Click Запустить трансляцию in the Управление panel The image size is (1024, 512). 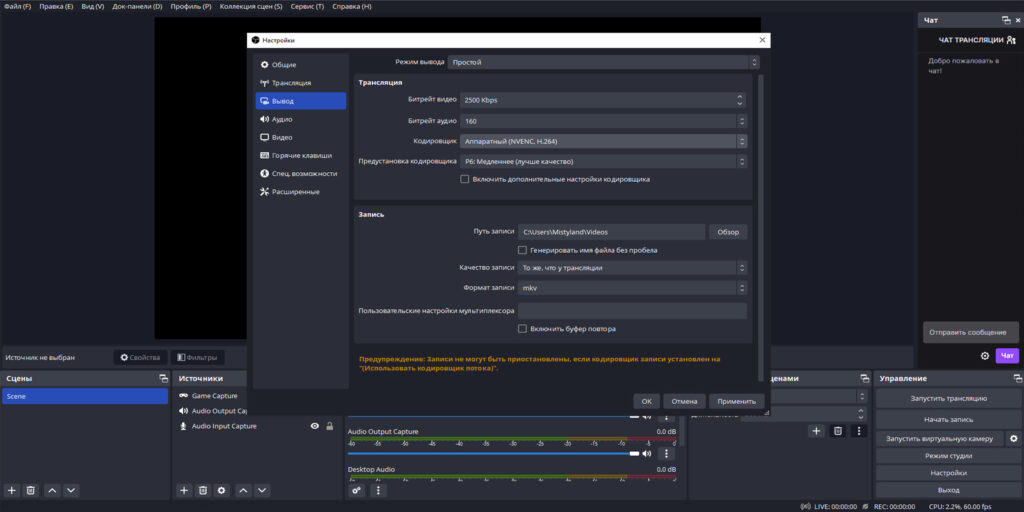[x=948, y=398]
